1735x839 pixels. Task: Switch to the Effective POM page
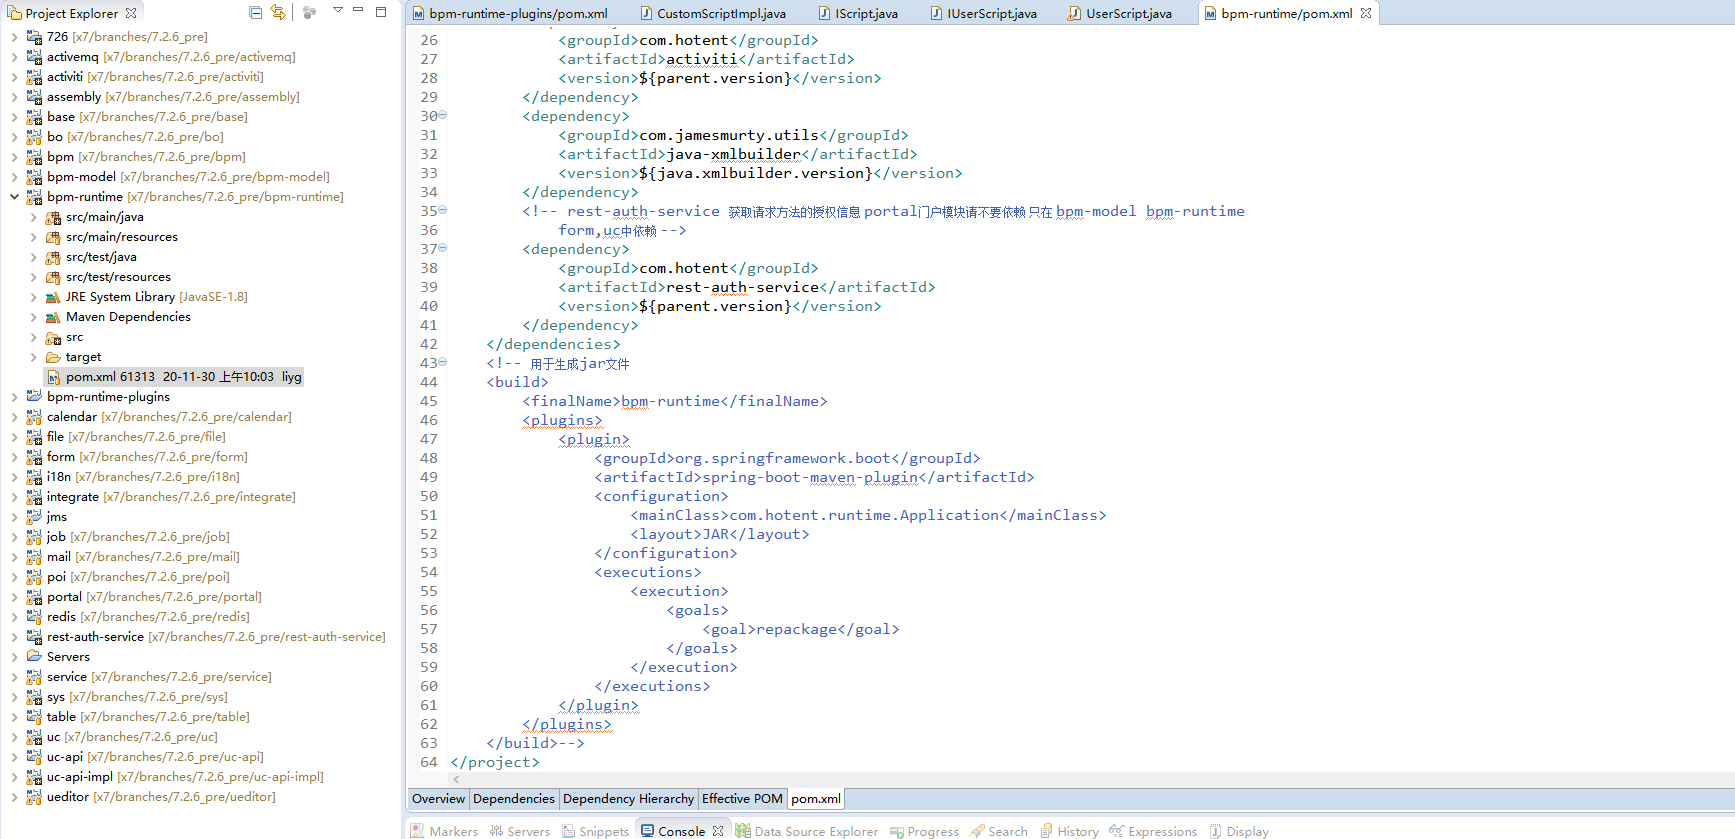pos(742,799)
